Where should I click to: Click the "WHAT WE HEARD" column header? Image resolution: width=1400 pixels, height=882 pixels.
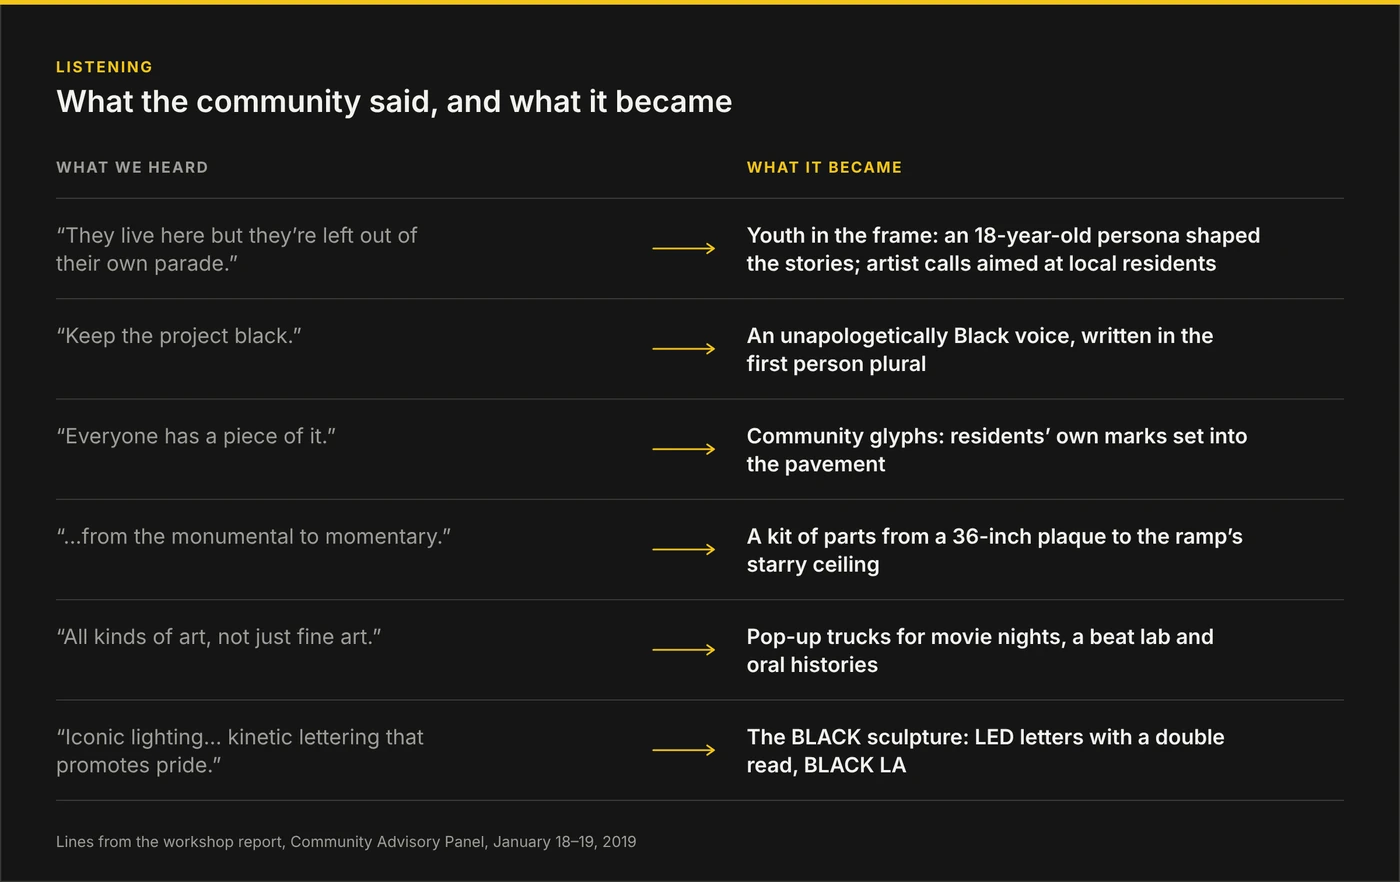tap(132, 167)
